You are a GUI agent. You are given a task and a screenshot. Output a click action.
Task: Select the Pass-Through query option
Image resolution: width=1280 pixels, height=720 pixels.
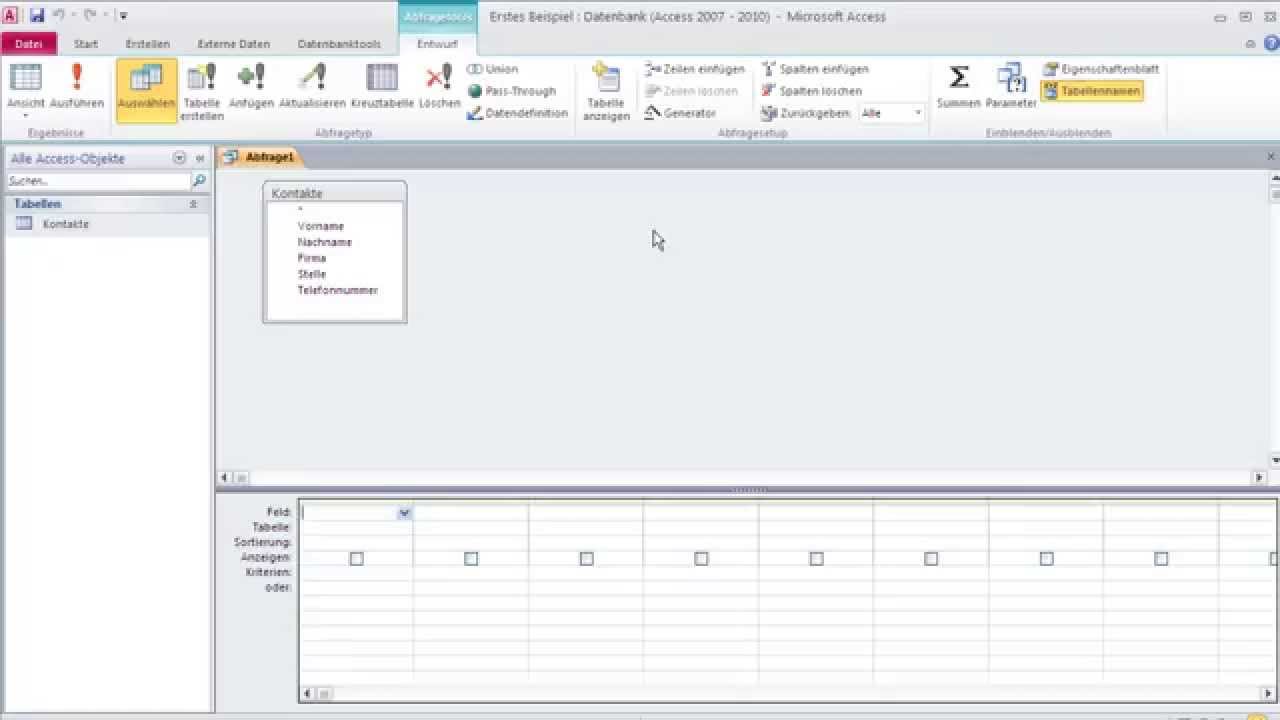pos(511,91)
